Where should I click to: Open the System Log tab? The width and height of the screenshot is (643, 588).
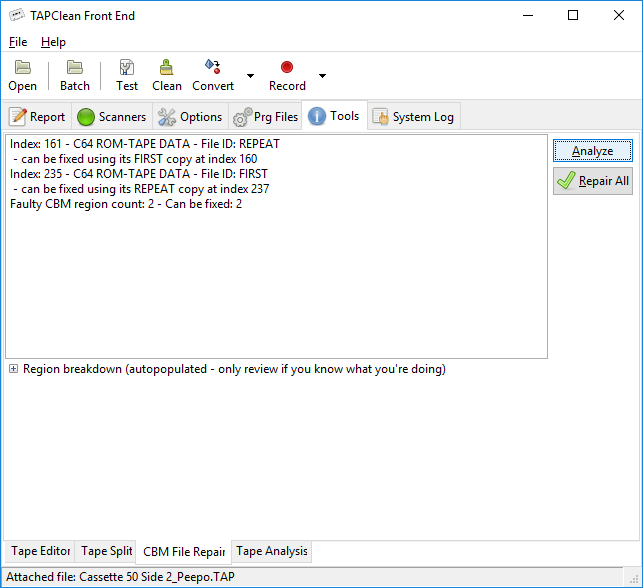(x=414, y=117)
